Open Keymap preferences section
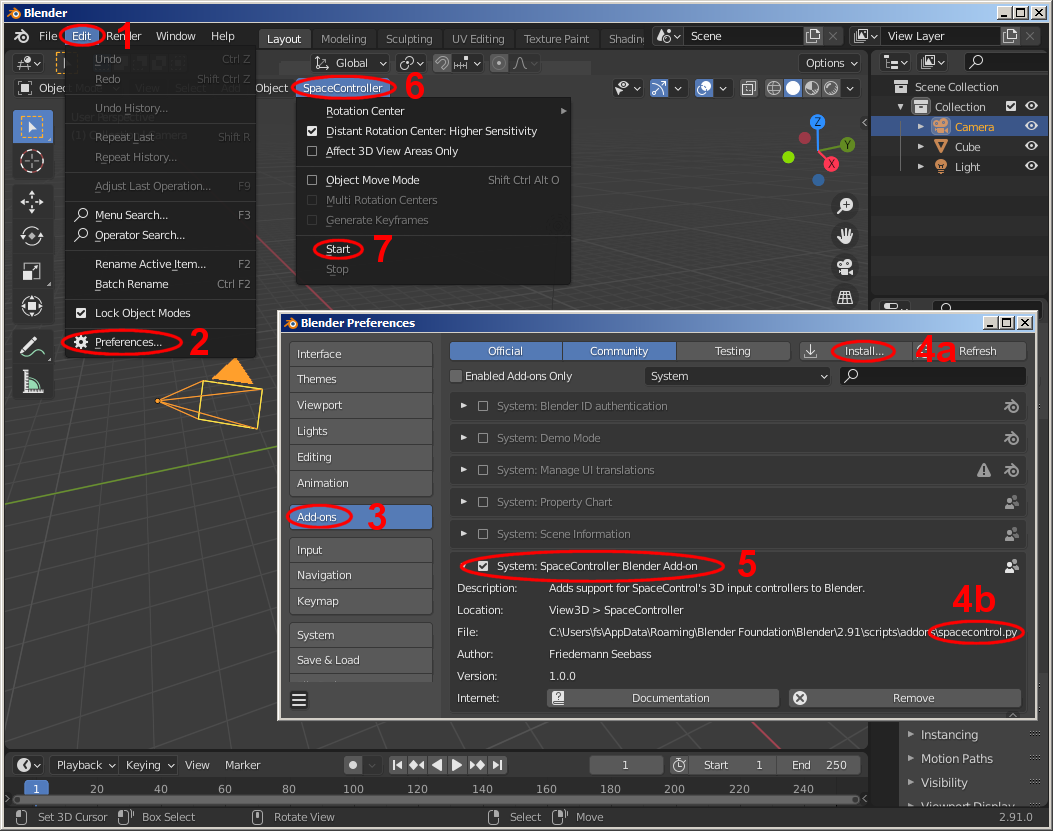The height and width of the screenshot is (831, 1053). tap(361, 601)
